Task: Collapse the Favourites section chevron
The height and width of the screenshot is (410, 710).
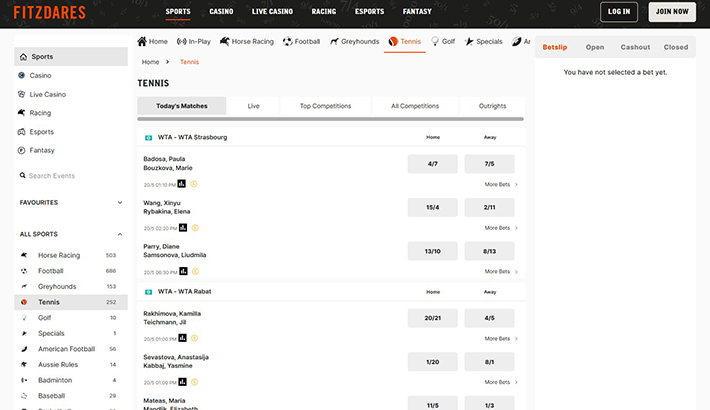Action: [120, 203]
